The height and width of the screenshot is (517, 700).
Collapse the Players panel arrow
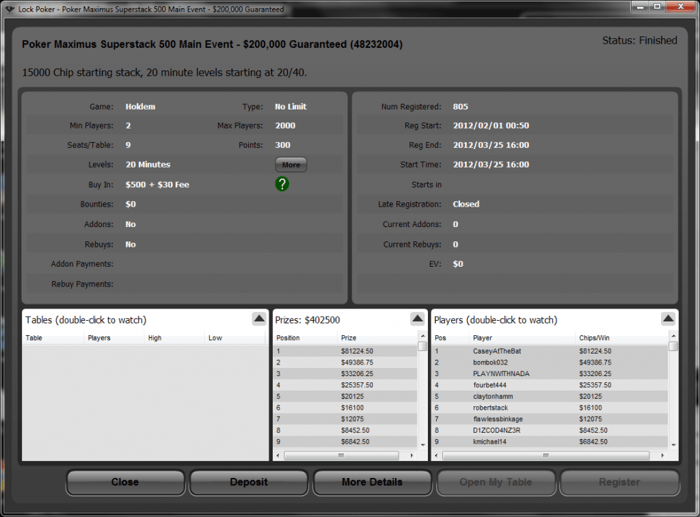(x=668, y=318)
